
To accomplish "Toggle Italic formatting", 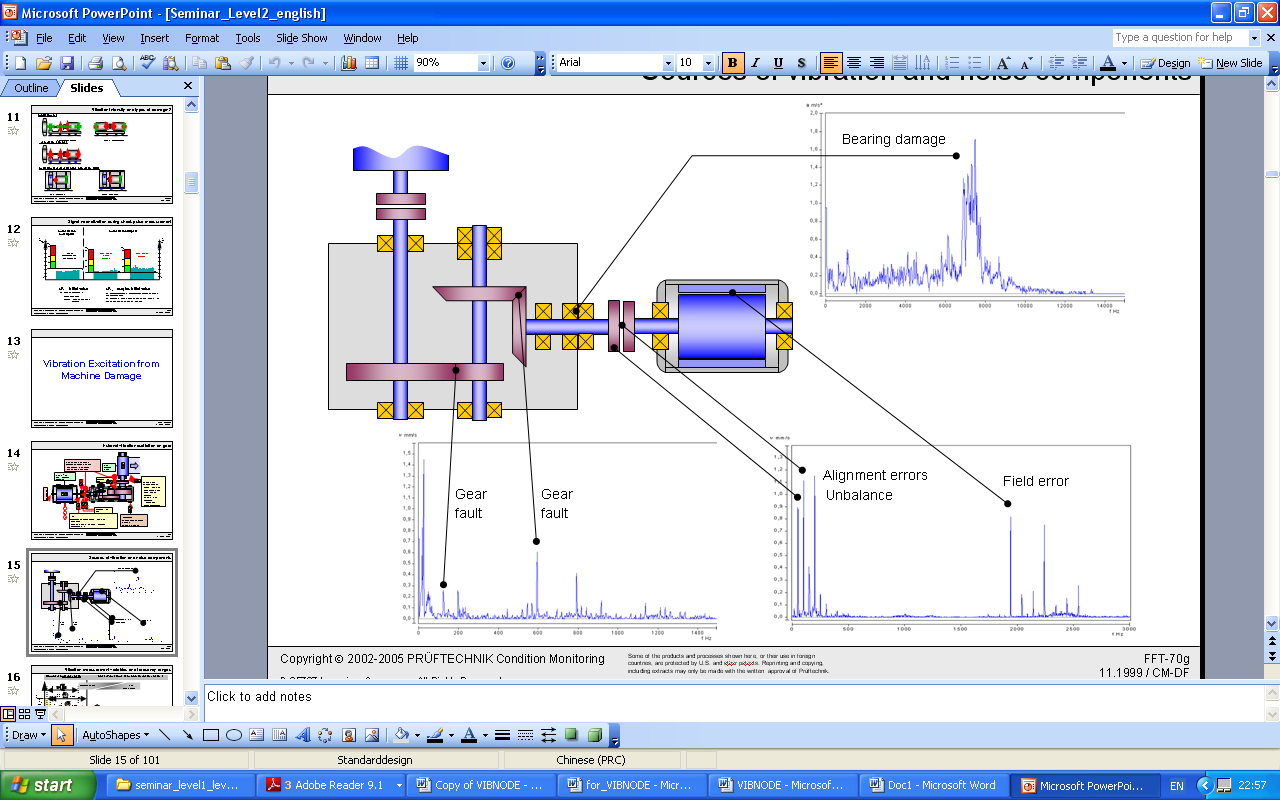I will [x=755, y=63].
